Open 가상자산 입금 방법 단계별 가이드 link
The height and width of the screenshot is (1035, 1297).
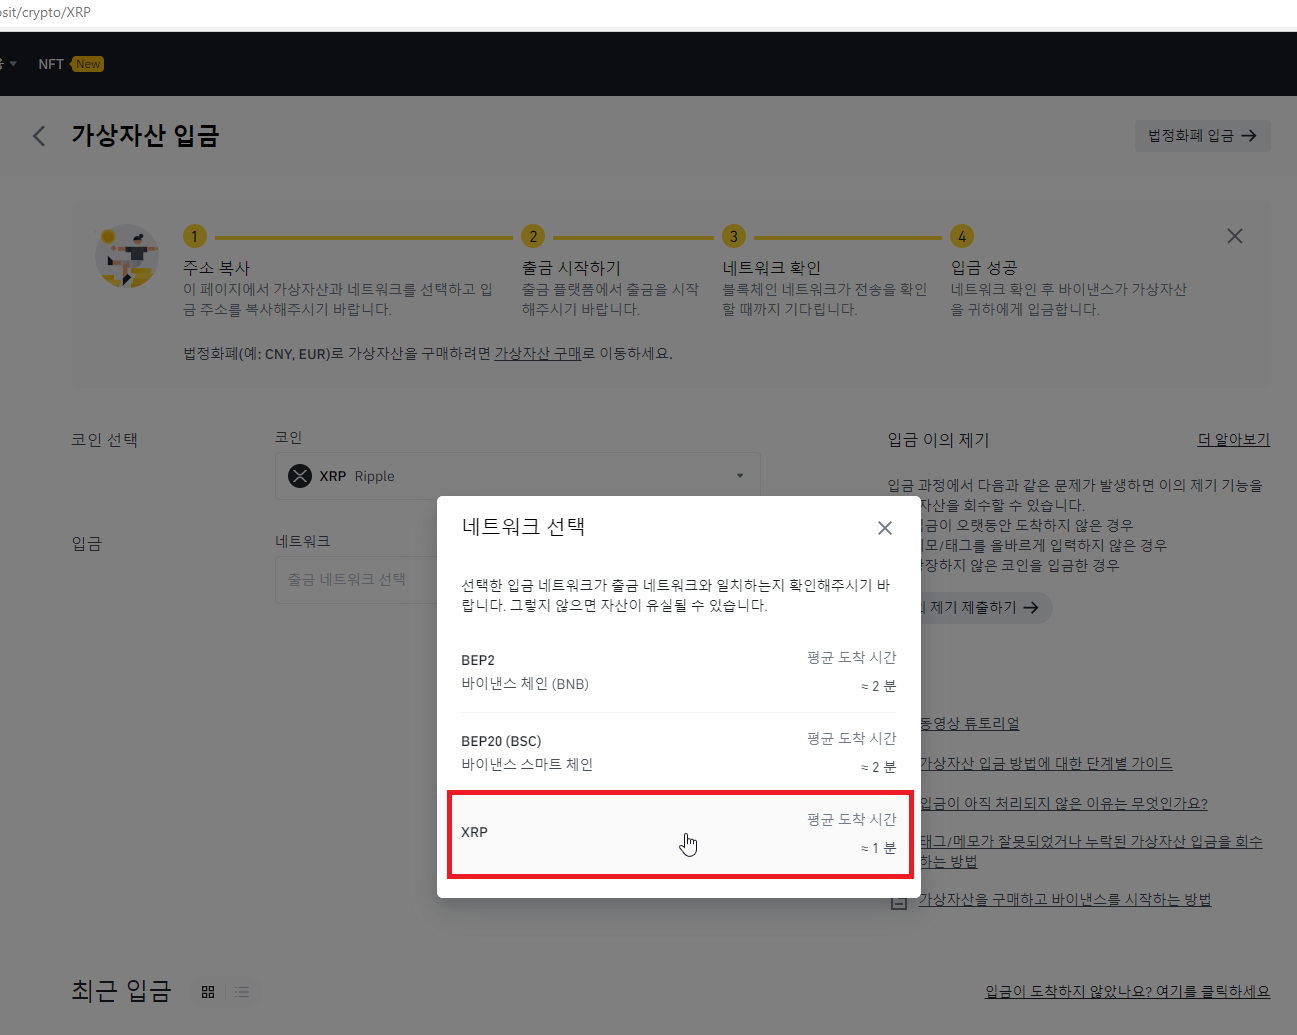pyautogui.click(x=1045, y=763)
